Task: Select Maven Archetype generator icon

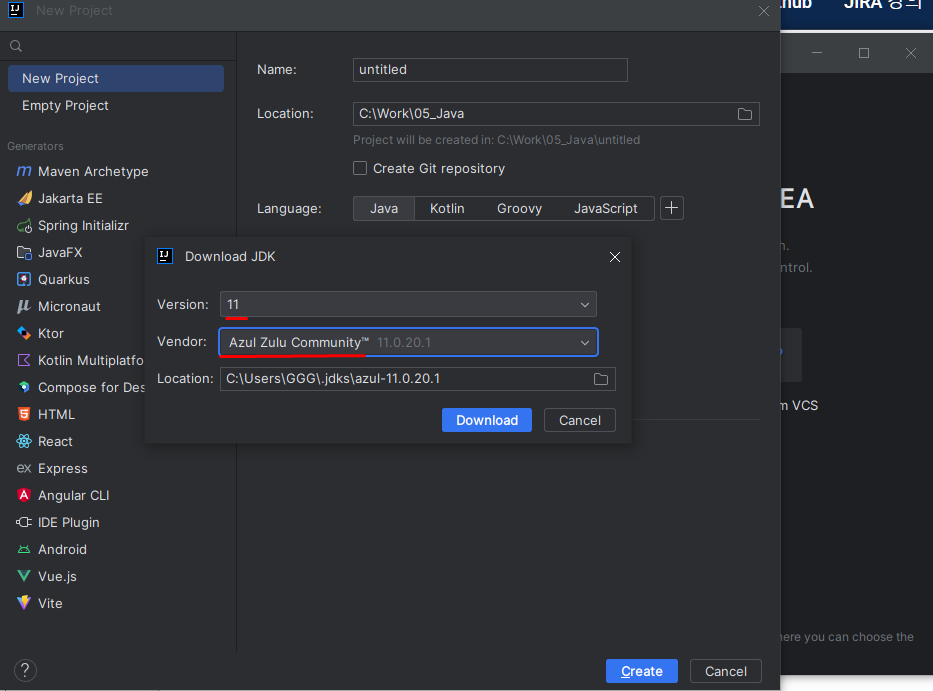Action: click(x=24, y=171)
